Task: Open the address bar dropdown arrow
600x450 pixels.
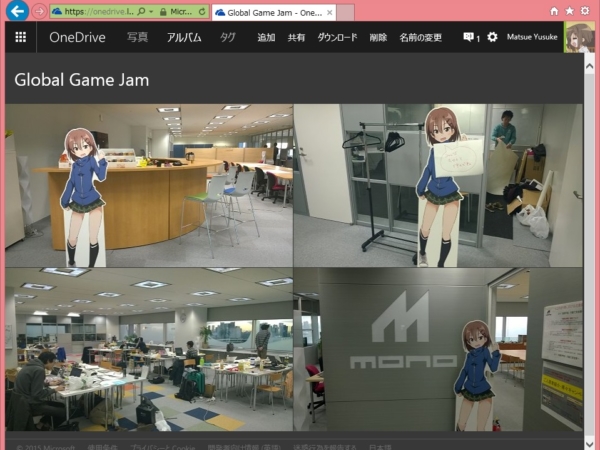Action: coord(151,12)
